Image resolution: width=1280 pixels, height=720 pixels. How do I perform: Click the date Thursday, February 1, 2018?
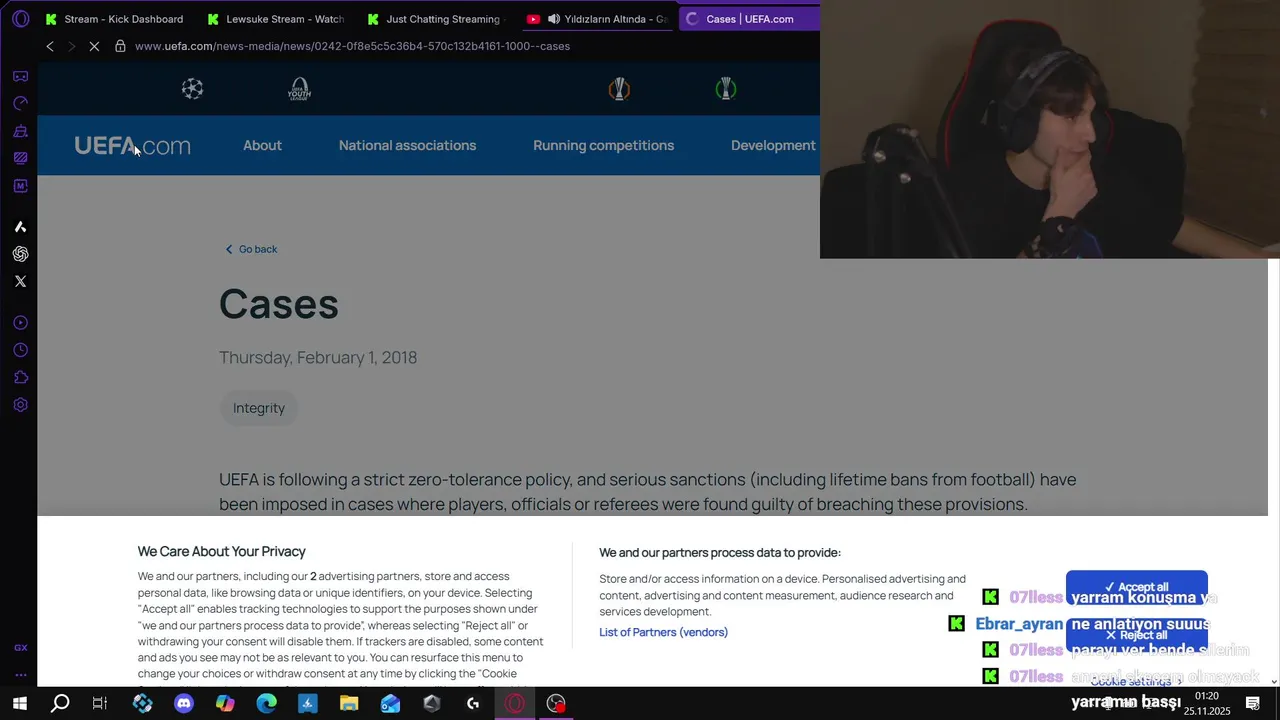pyautogui.click(x=318, y=357)
